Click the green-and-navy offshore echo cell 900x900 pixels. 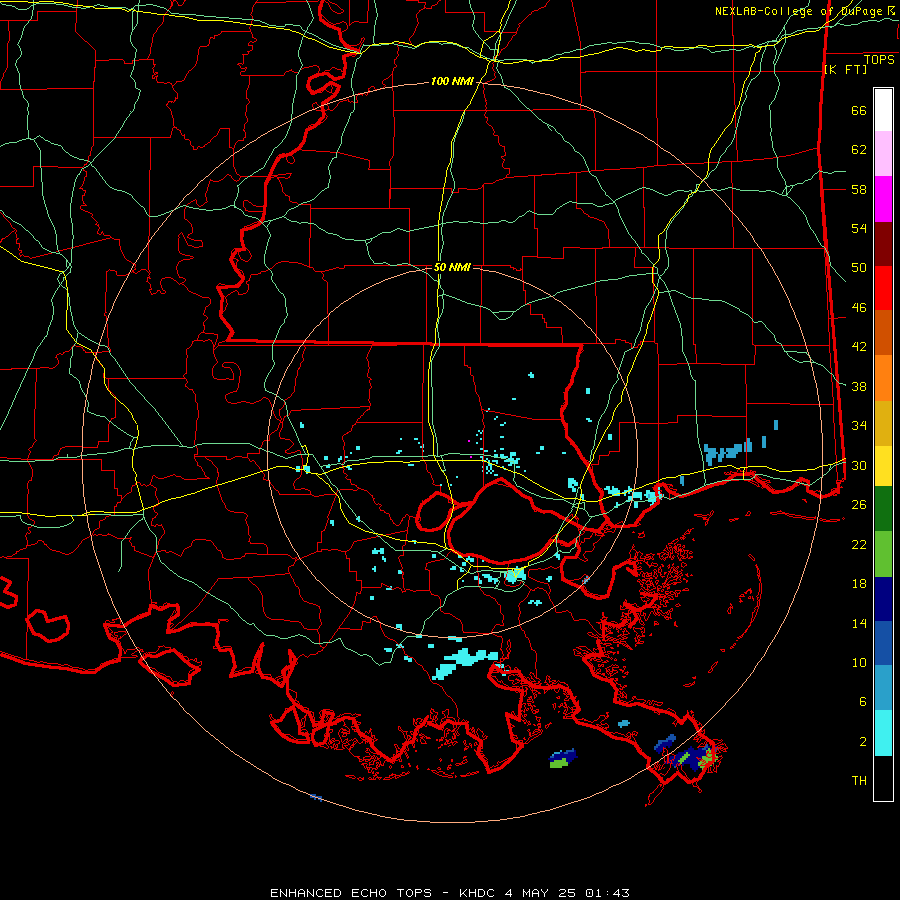[562, 758]
